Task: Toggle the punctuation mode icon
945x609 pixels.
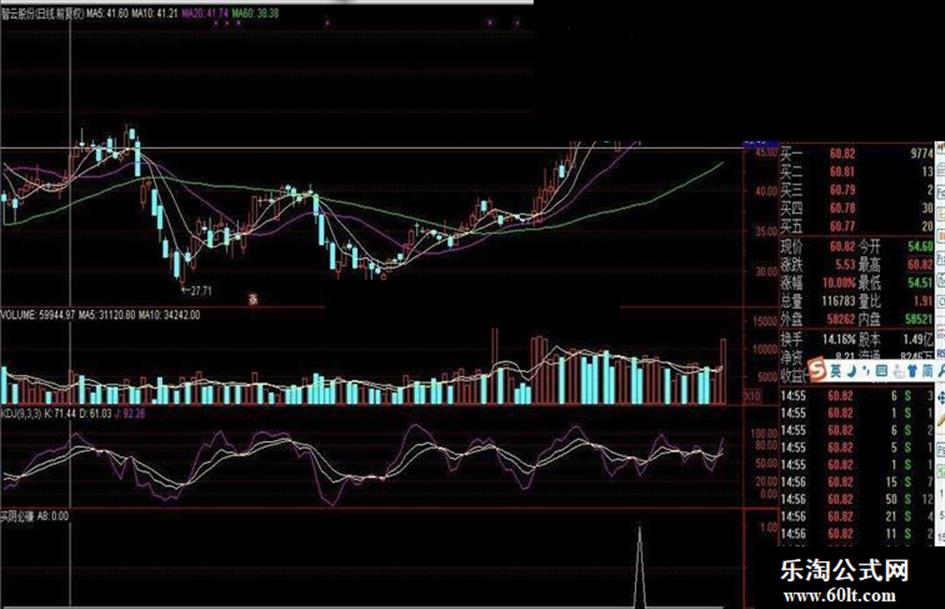Action: click(865, 371)
